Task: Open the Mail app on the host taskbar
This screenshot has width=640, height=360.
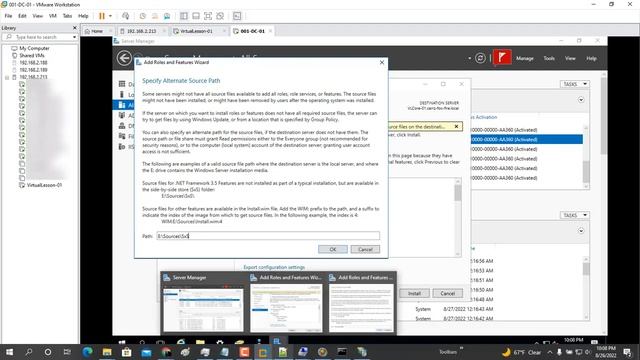Action: coord(146,352)
